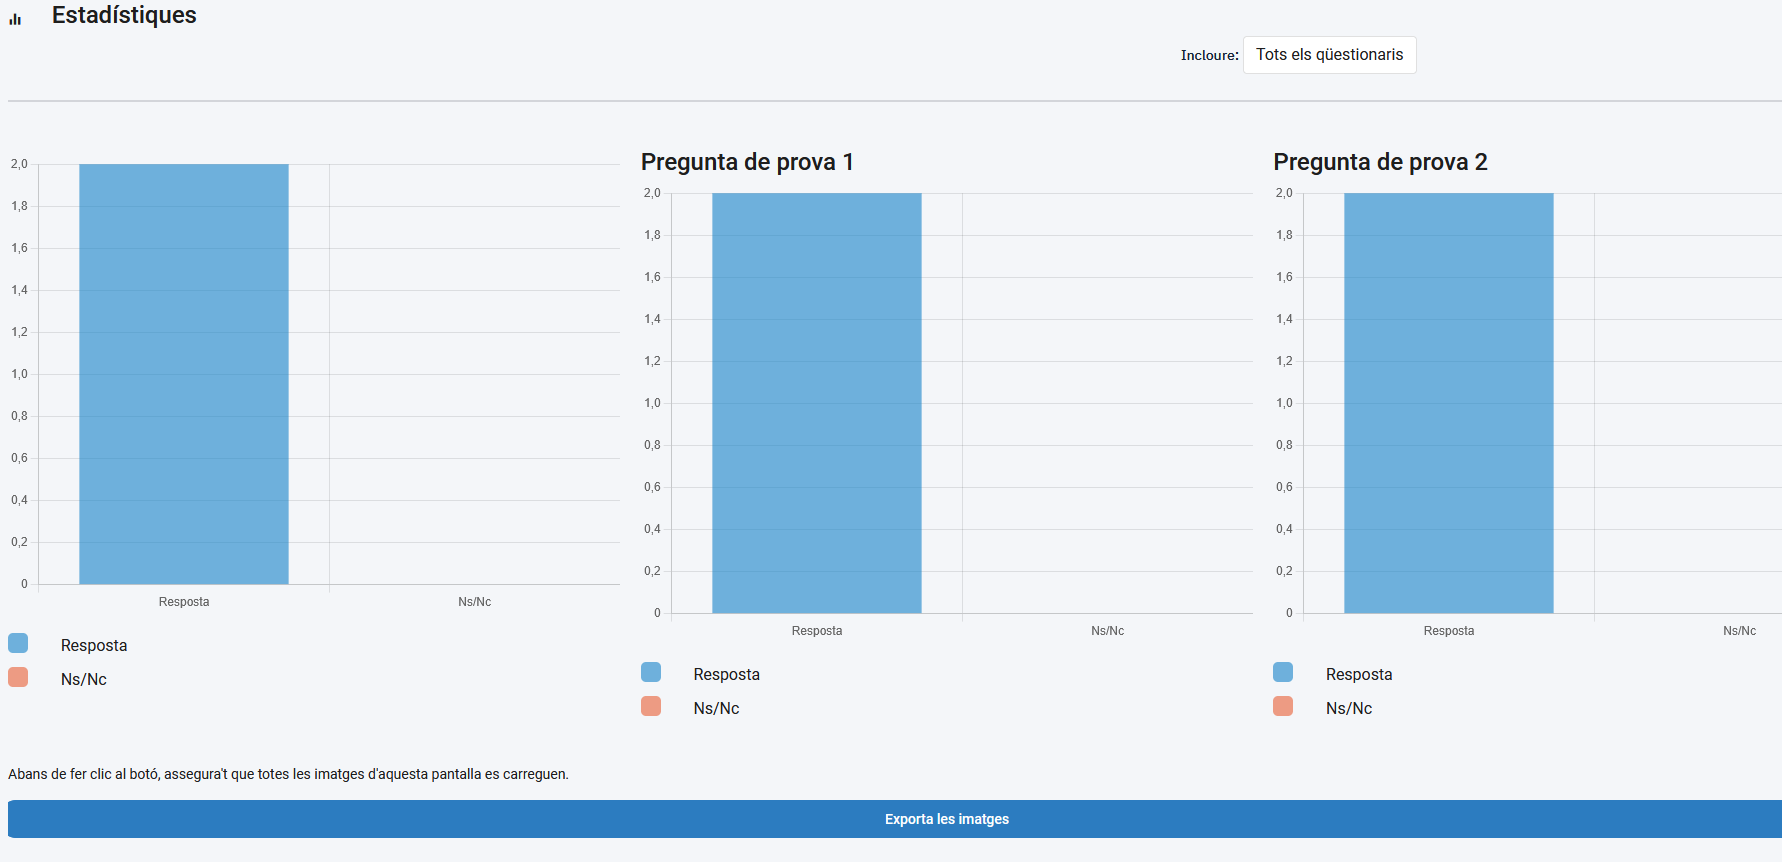
Task: Click the blue bar in untitled first chart
Action: (184, 374)
